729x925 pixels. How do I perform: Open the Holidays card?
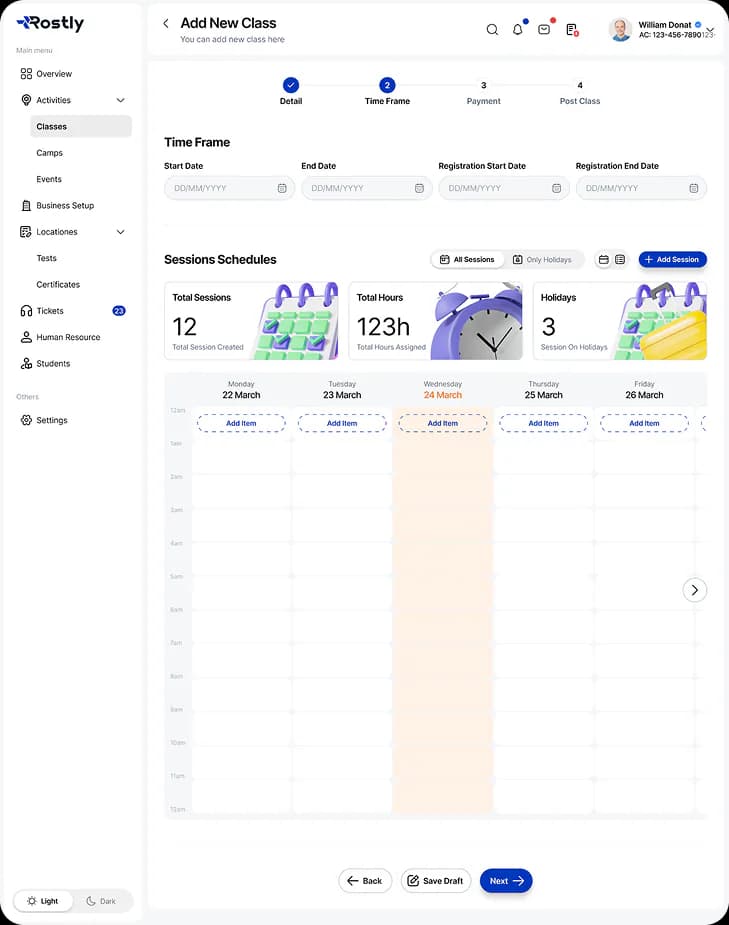(x=620, y=320)
